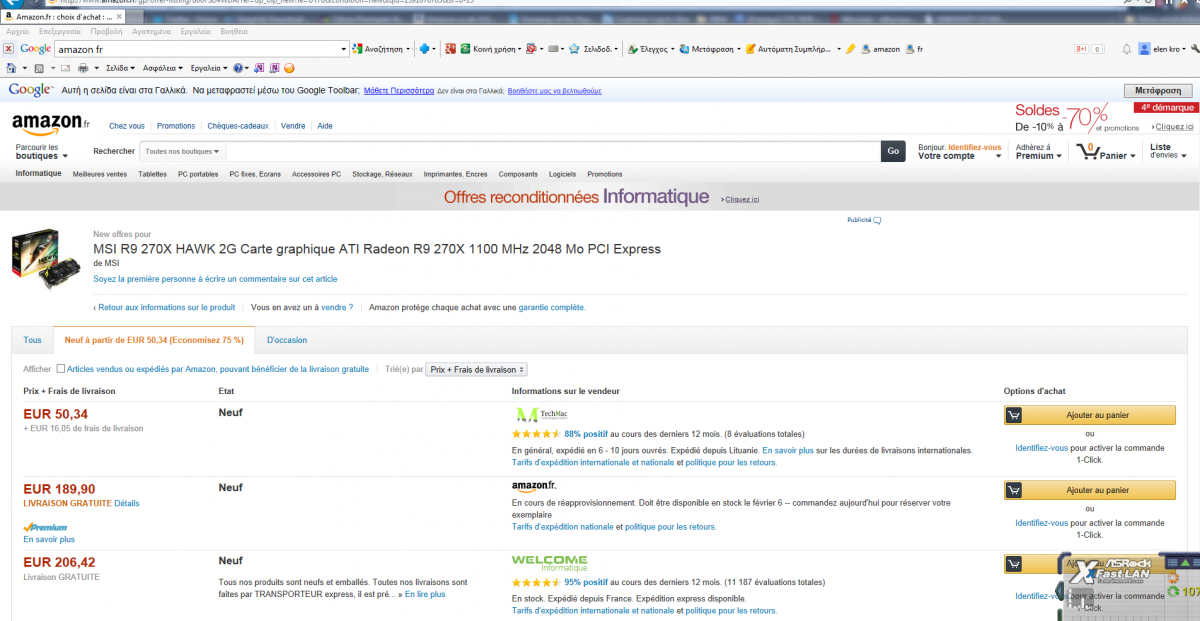Image resolution: width=1200 pixels, height=621 pixels.
Task: Click the RSS feeds icon in command bar
Action: click(x=39, y=68)
